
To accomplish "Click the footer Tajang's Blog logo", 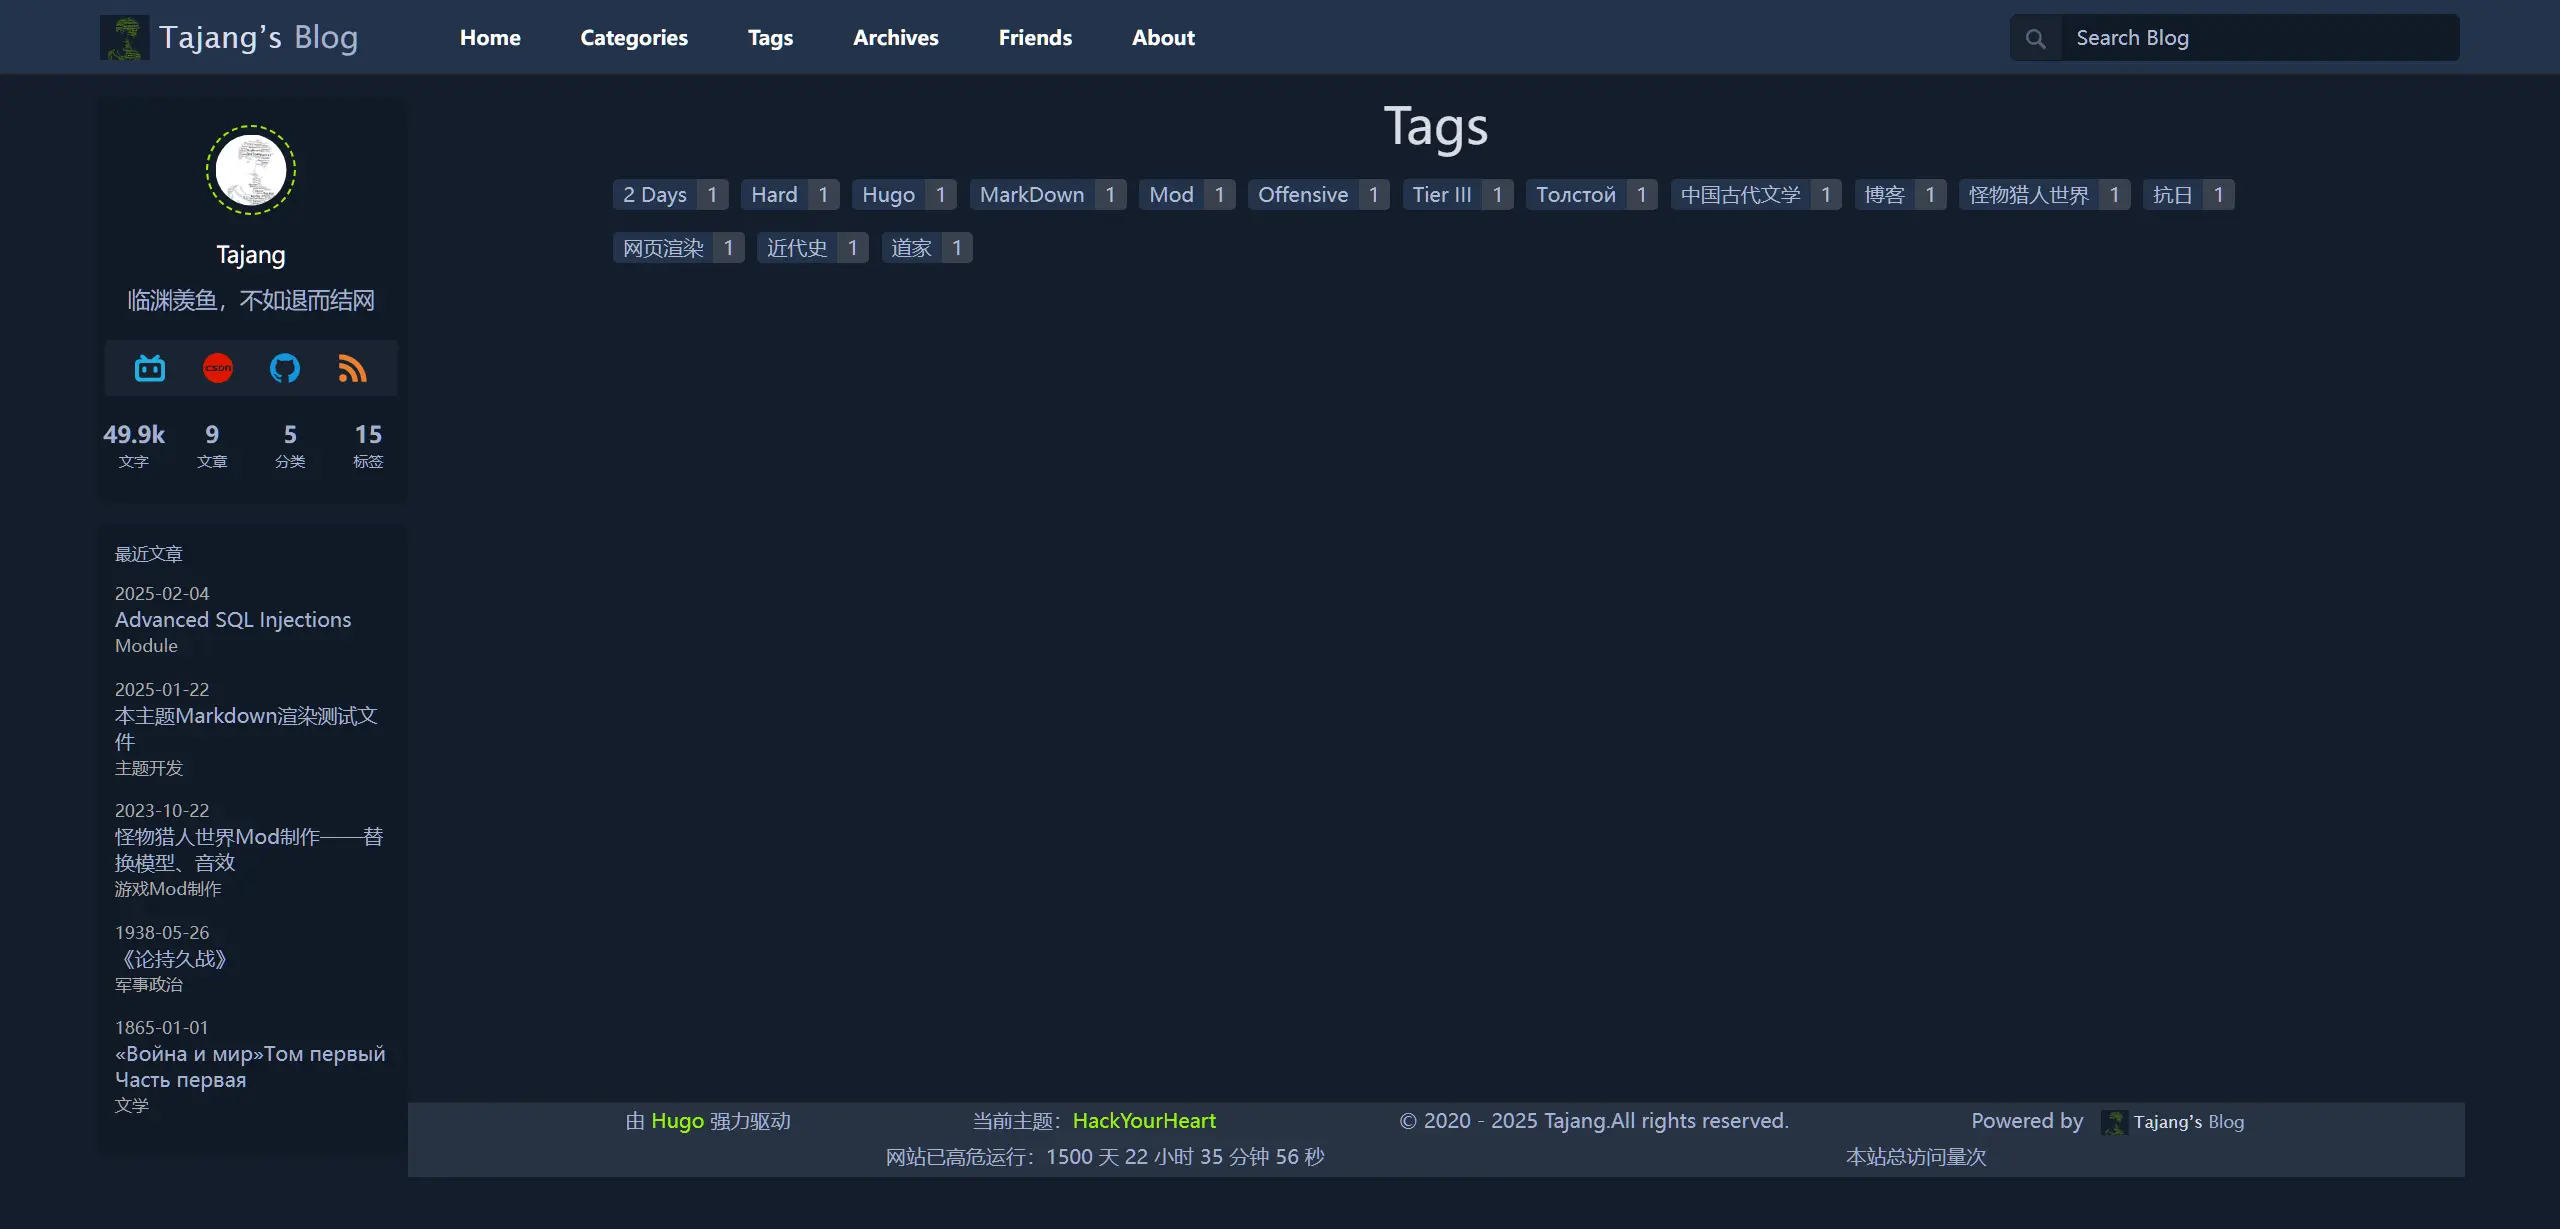I will (2114, 1122).
